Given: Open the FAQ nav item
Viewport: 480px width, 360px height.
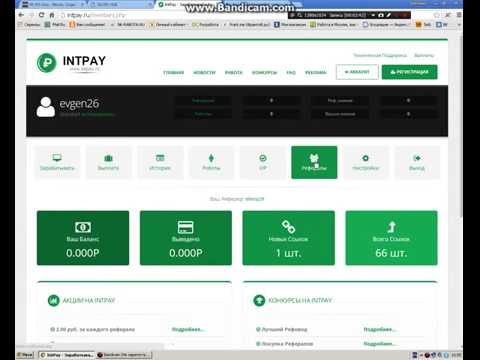Looking at the screenshot, I should (x=291, y=72).
